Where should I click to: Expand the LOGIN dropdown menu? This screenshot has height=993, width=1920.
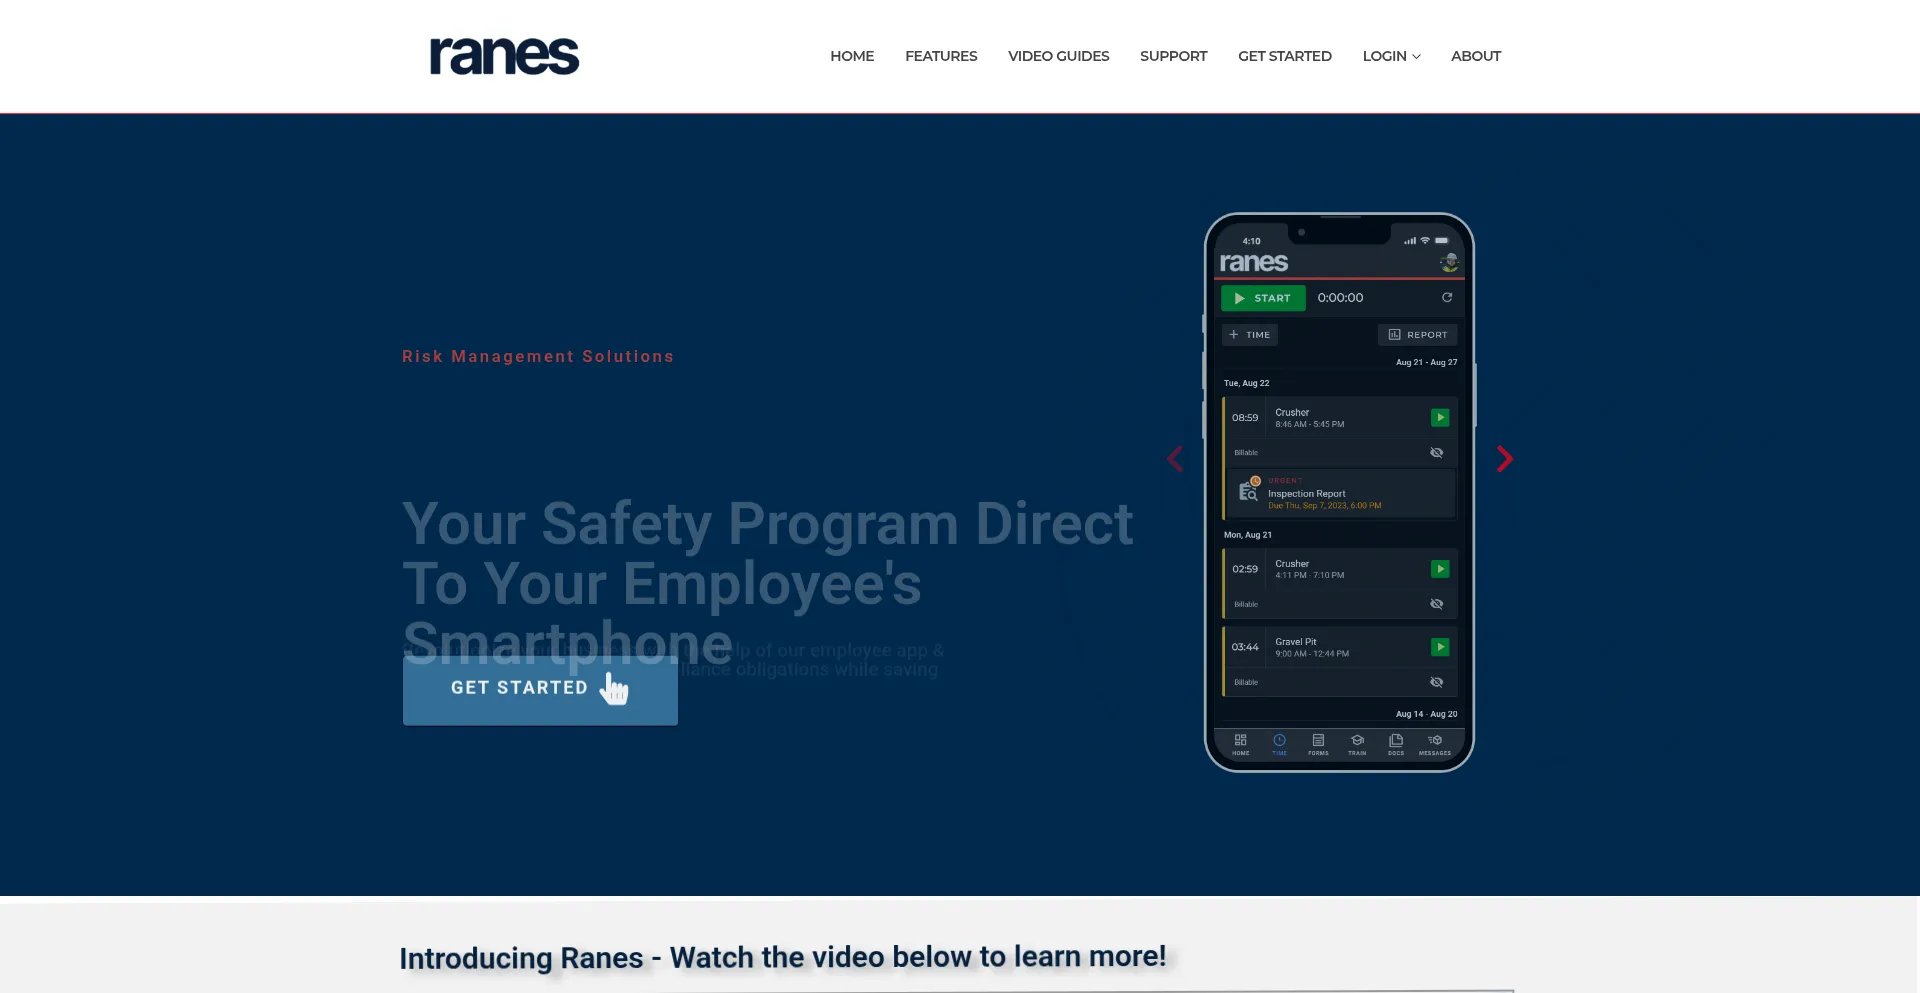pyautogui.click(x=1391, y=56)
